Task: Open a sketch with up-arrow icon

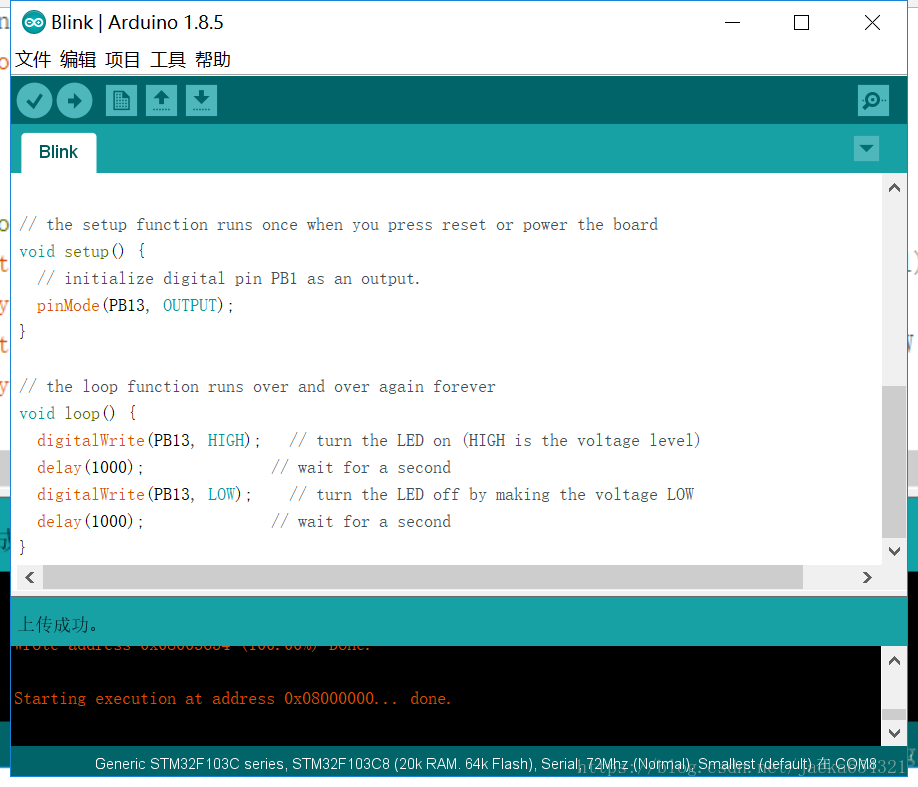Action: [162, 101]
